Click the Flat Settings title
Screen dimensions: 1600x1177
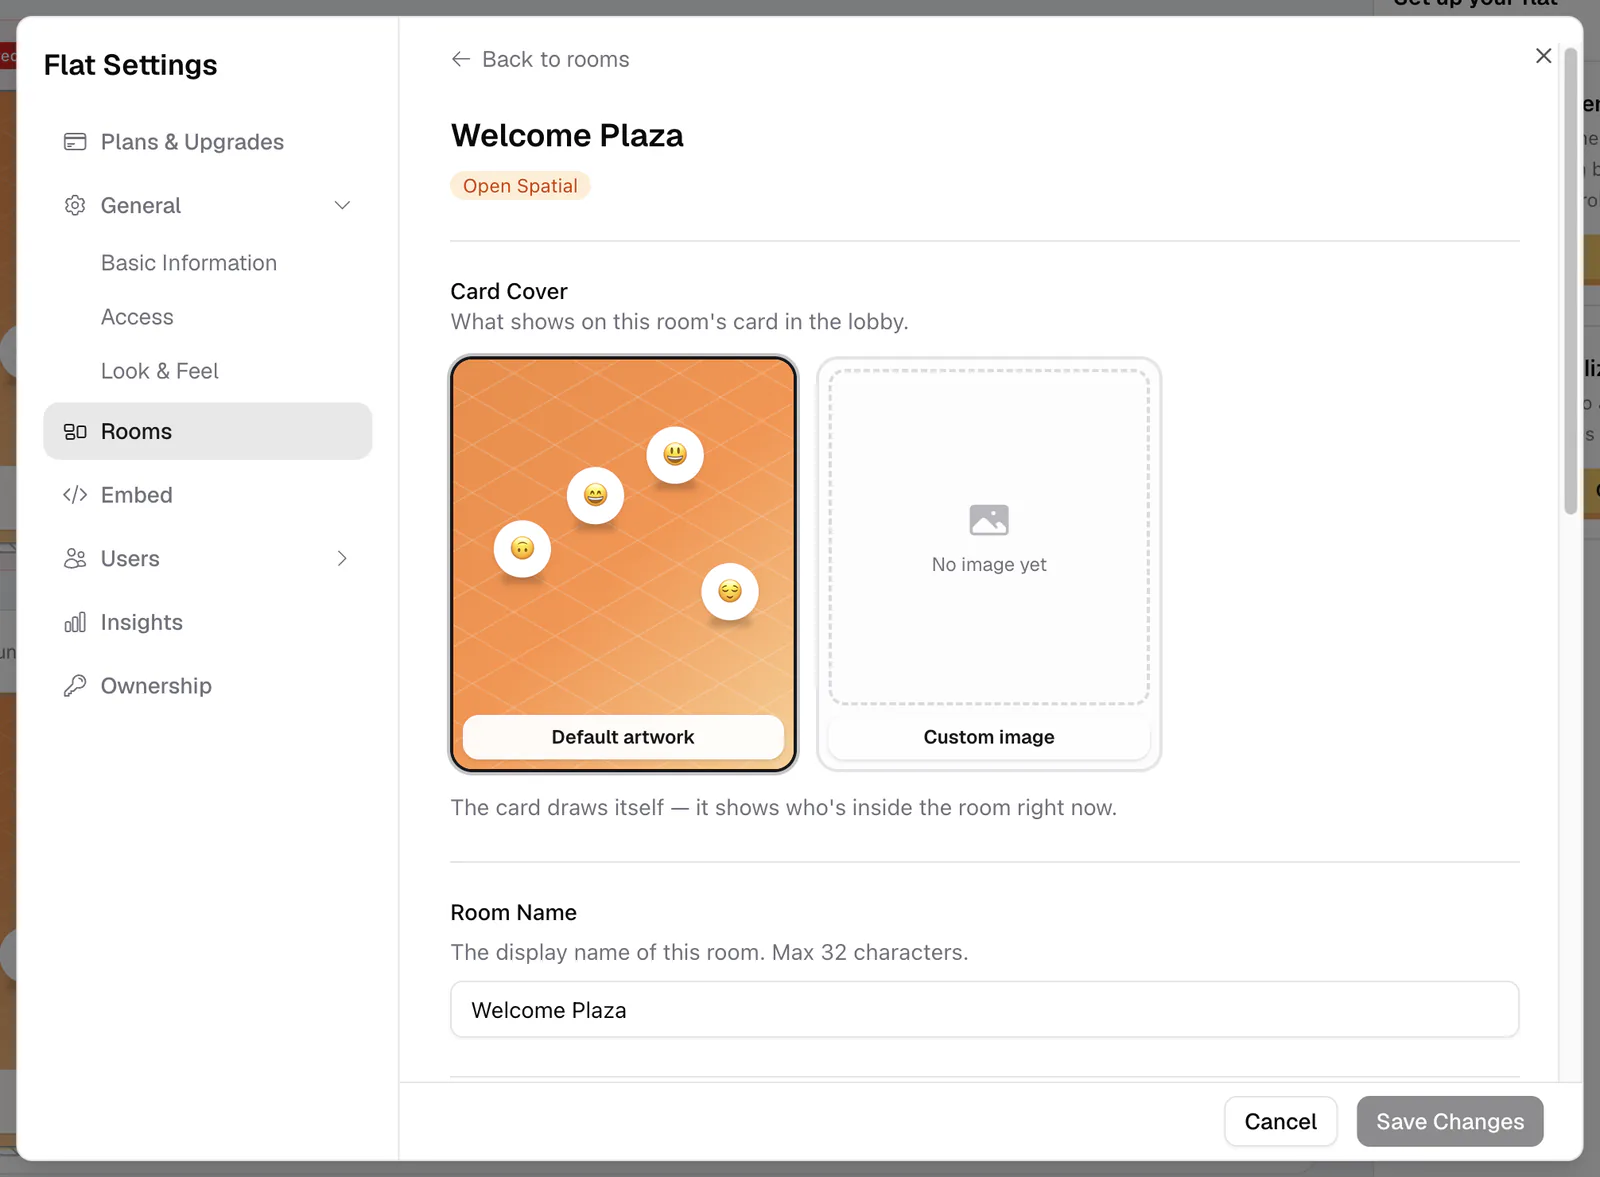click(131, 65)
